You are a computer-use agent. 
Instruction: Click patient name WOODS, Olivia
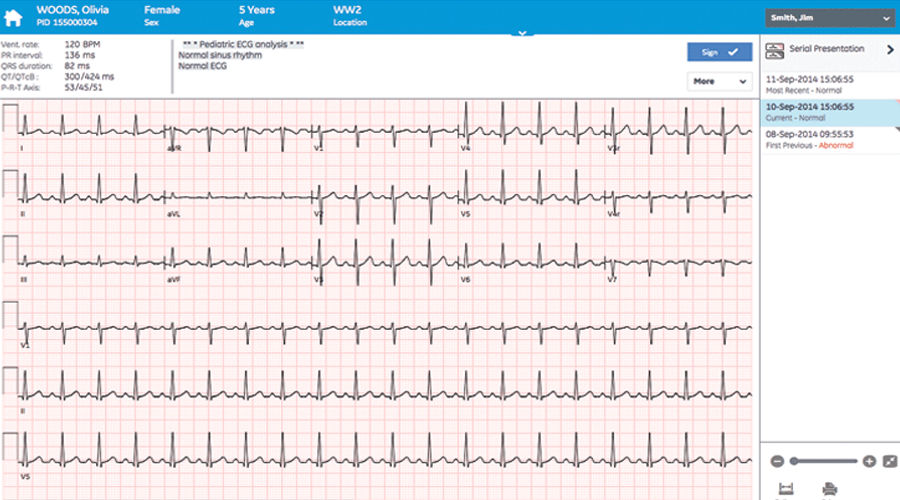(x=72, y=10)
